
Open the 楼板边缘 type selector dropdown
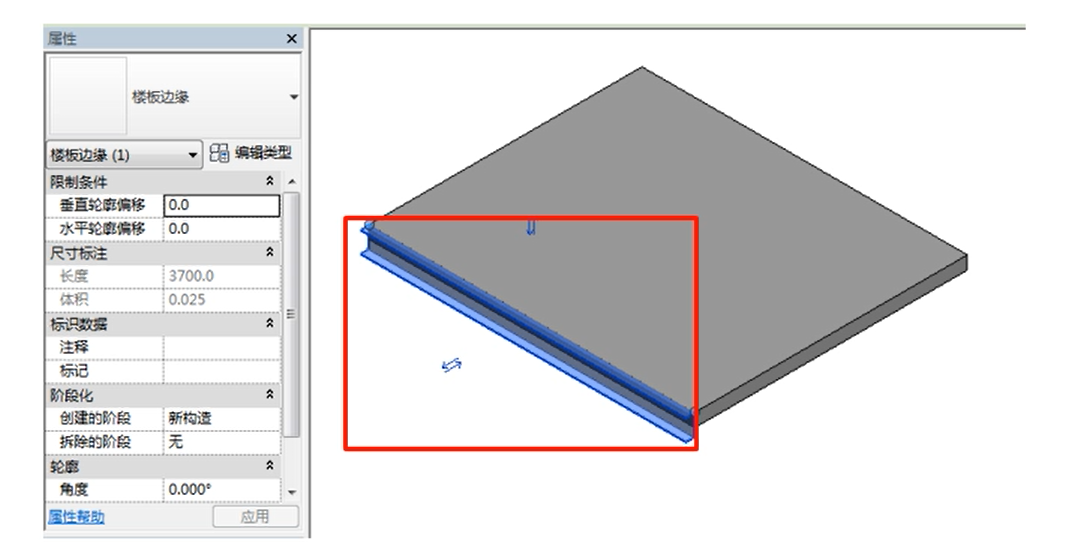[293, 97]
